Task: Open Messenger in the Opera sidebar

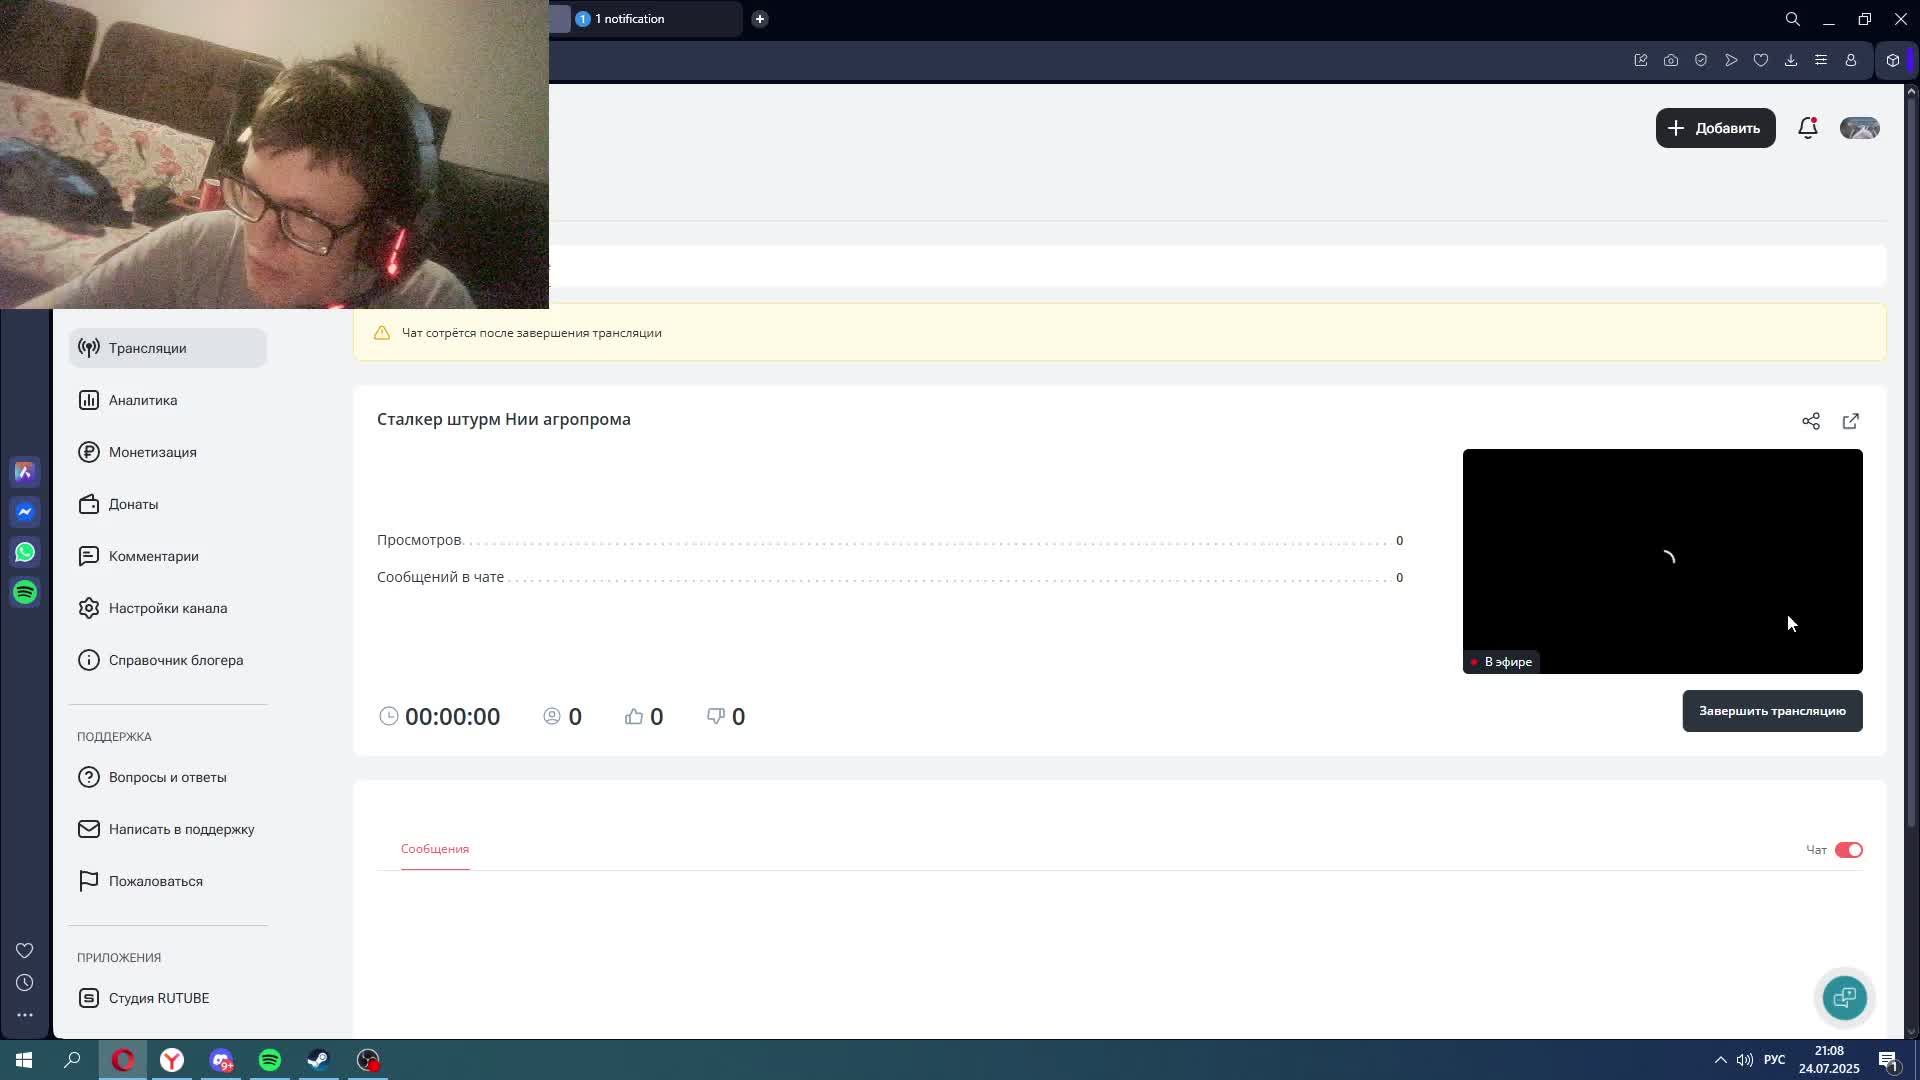Action: coord(25,512)
